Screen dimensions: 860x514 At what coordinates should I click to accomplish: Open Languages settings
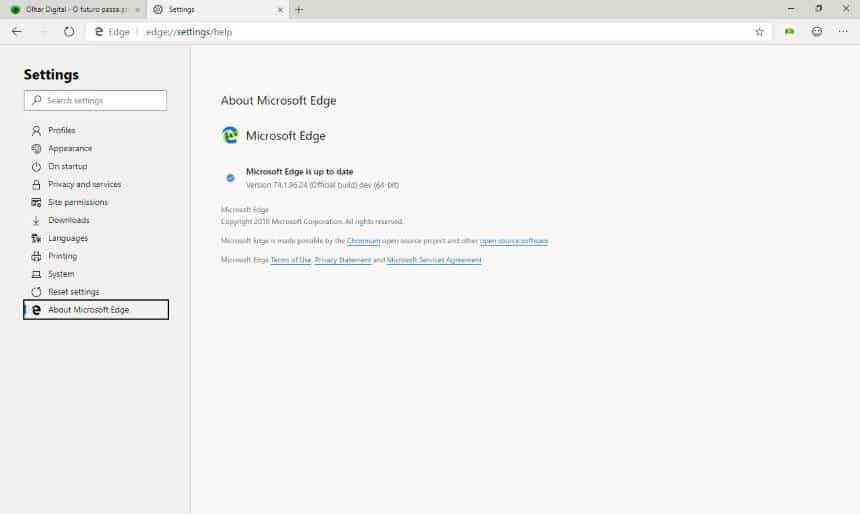[67, 238]
